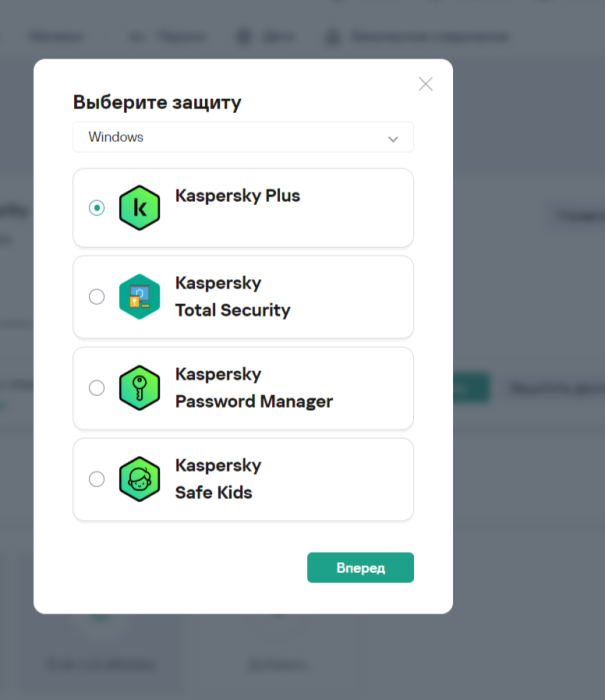
Task: Click the Kaspersky Total Security monitor icon
Action: (x=139, y=296)
